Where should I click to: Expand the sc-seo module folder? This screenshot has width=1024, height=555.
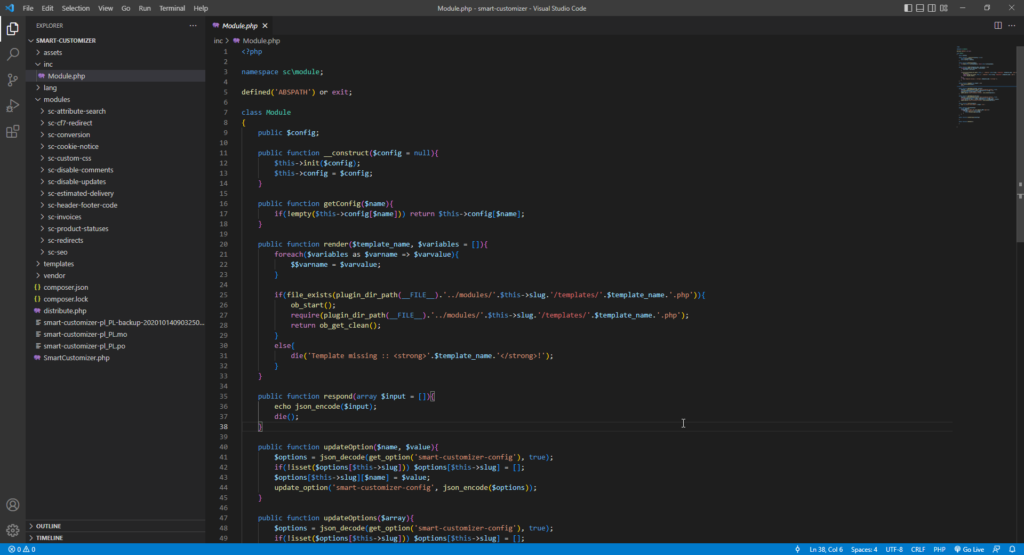tap(116, 252)
